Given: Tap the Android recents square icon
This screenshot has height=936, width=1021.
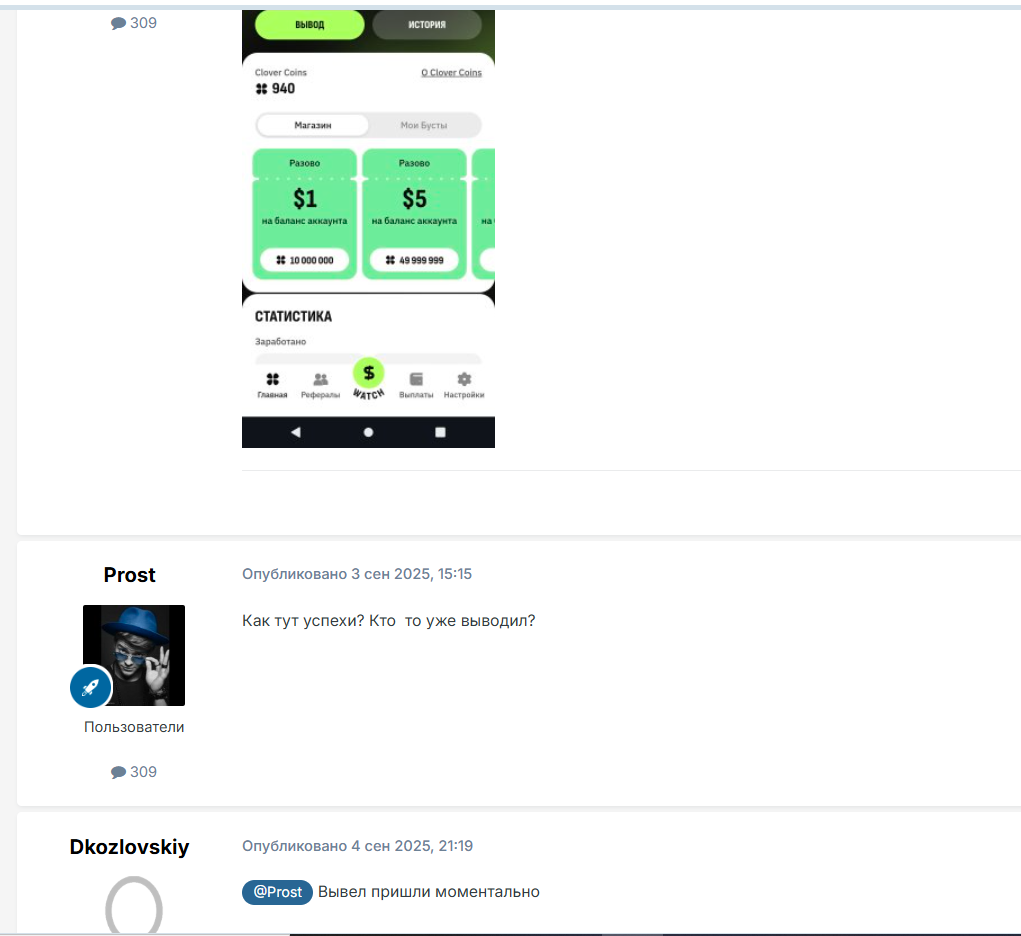Looking at the screenshot, I should (440, 432).
